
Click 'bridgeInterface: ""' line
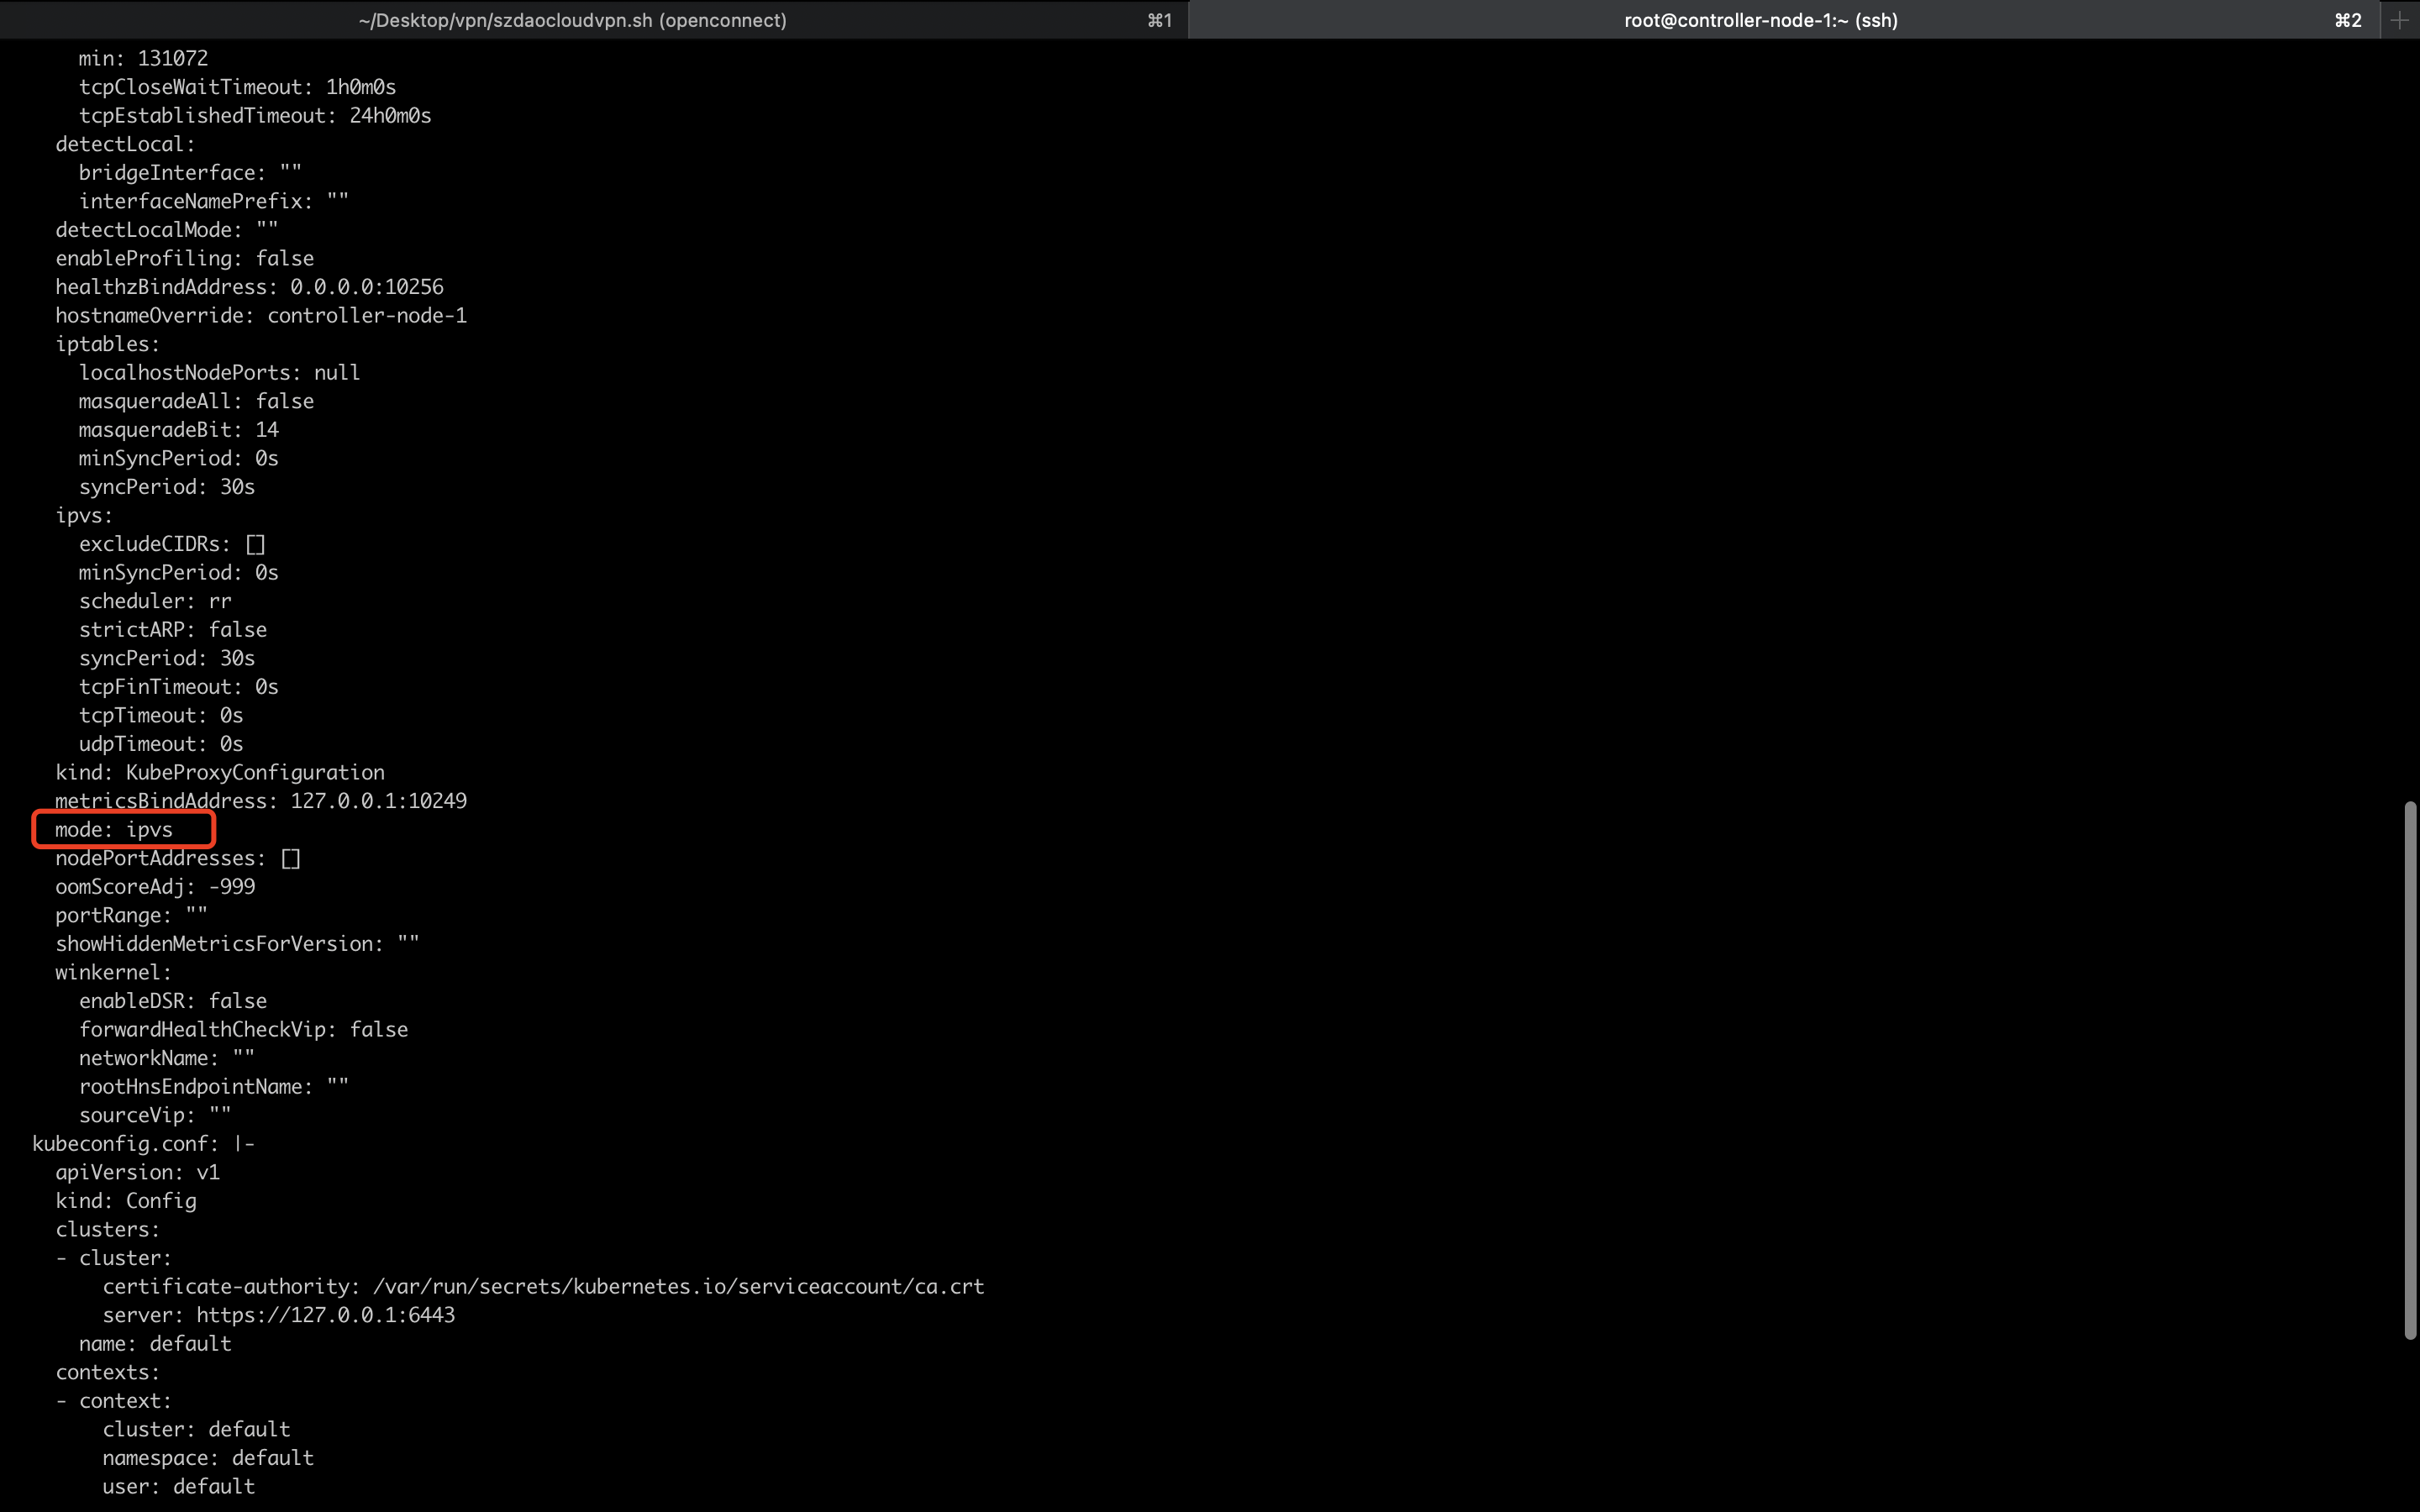click(190, 173)
